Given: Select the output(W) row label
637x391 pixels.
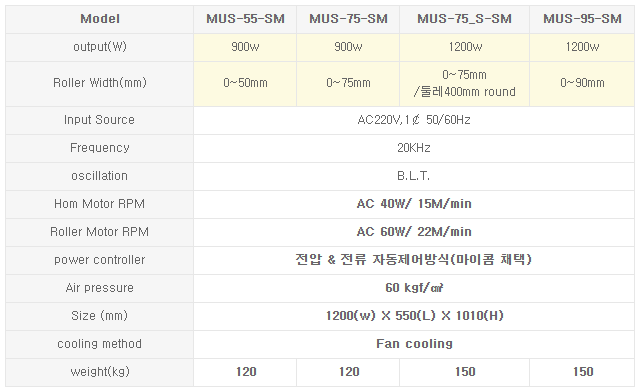Looking at the screenshot, I should pos(100,47).
